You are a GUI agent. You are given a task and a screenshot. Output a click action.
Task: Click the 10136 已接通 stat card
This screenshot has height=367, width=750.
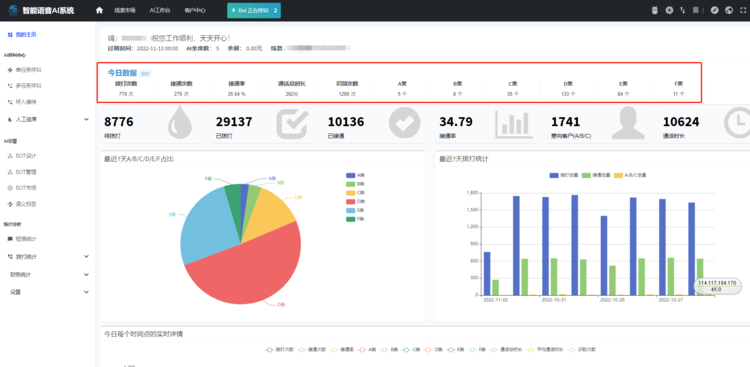click(x=375, y=124)
